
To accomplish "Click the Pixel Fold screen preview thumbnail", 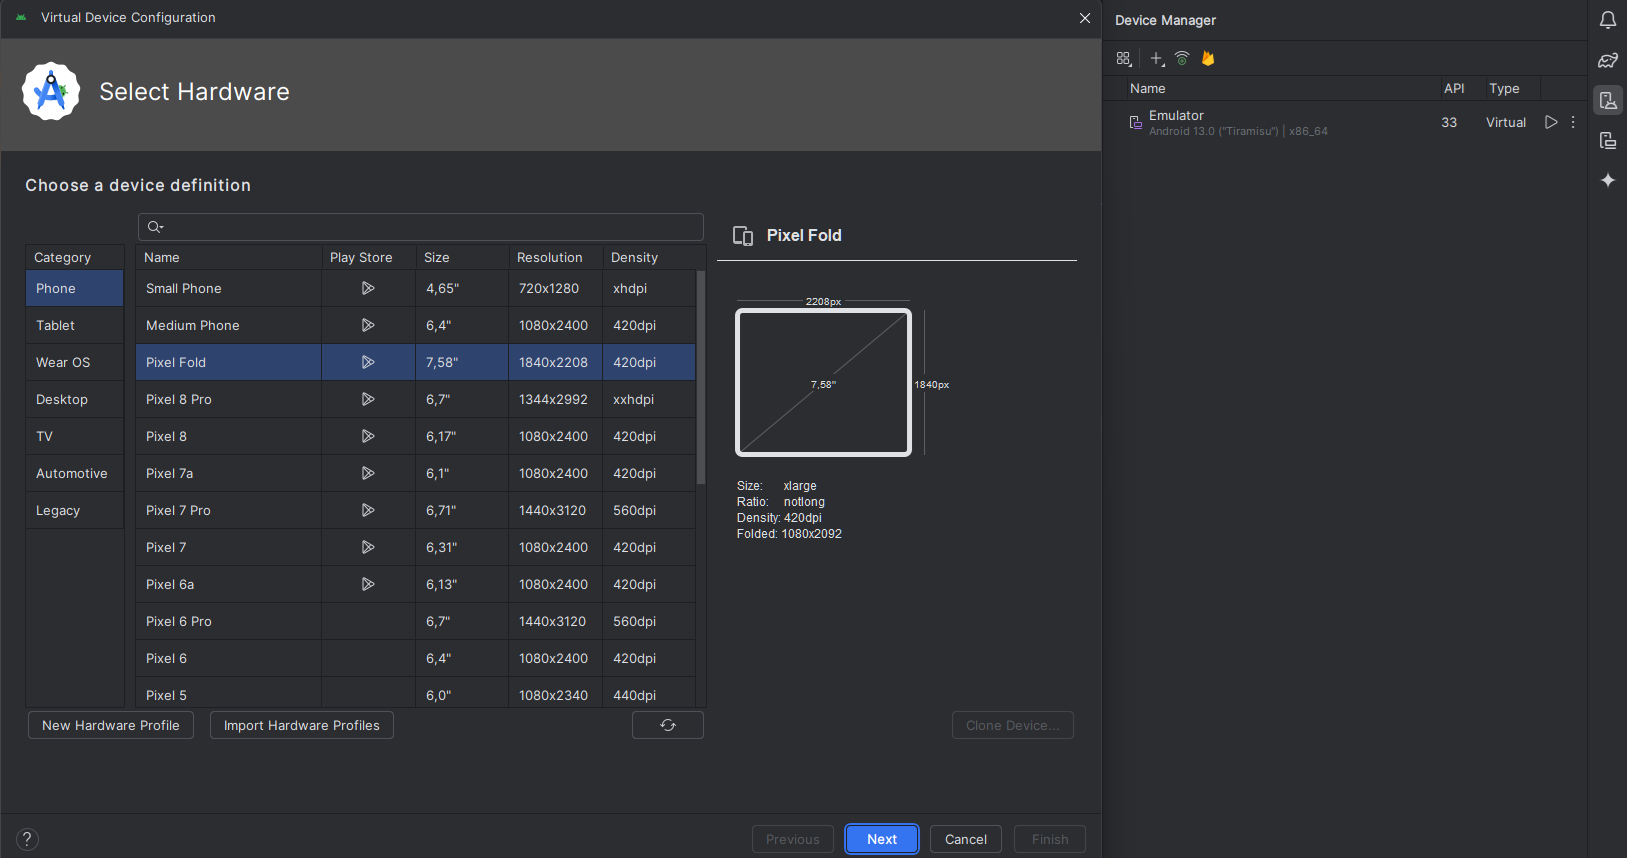I will (823, 383).
